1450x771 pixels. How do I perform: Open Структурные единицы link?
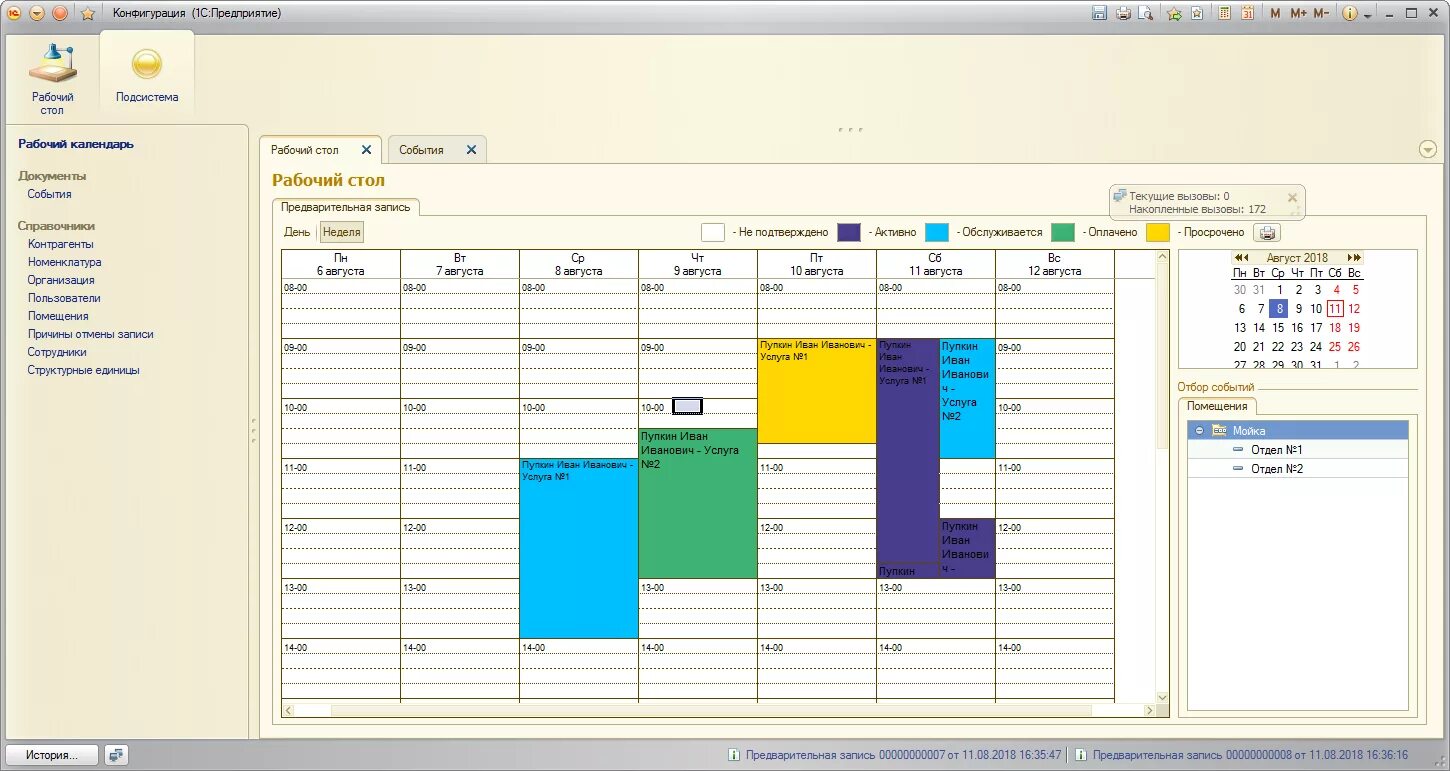84,370
